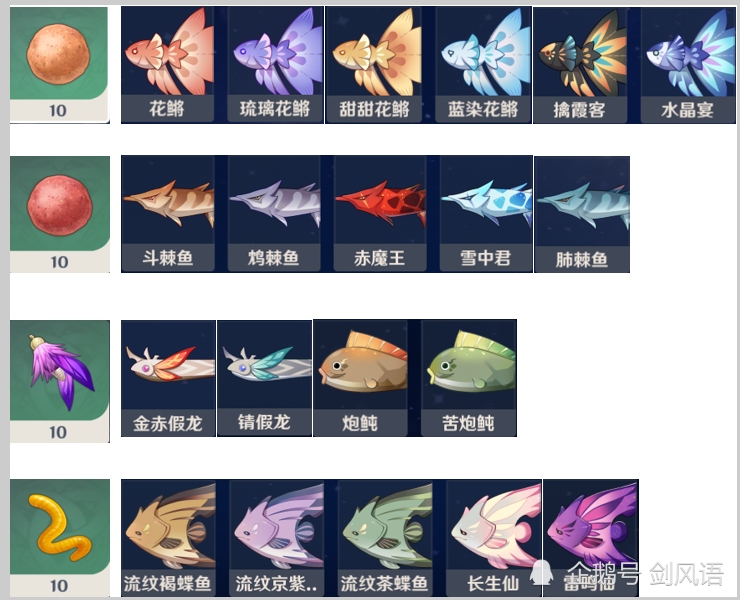Open the 肺棘鱼 fish card
The width and height of the screenshot is (740, 600).
582,214
